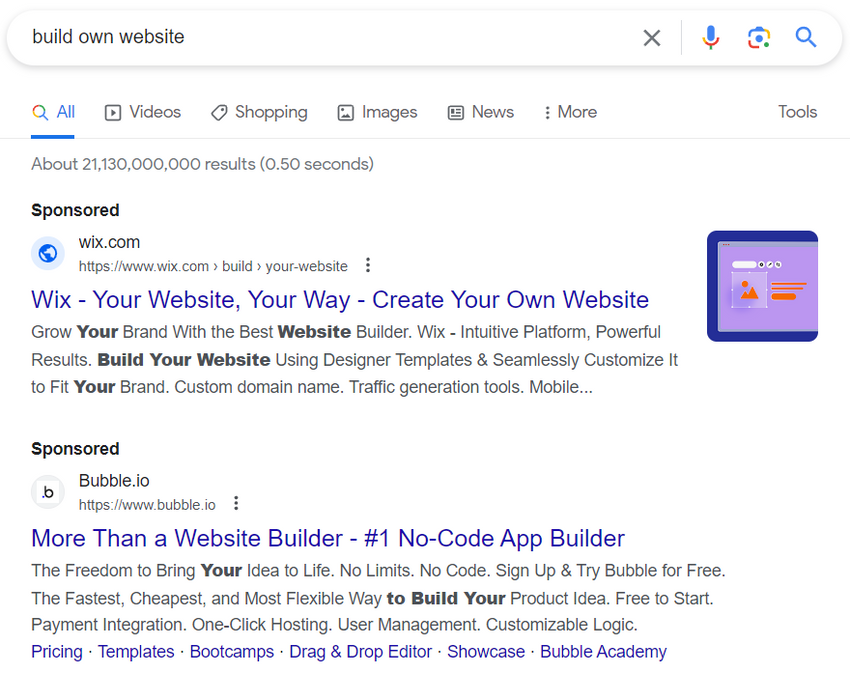The width and height of the screenshot is (850, 694).
Task: Click the wix.com site name text
Action: pyautogui.click(x=109, y=242)
